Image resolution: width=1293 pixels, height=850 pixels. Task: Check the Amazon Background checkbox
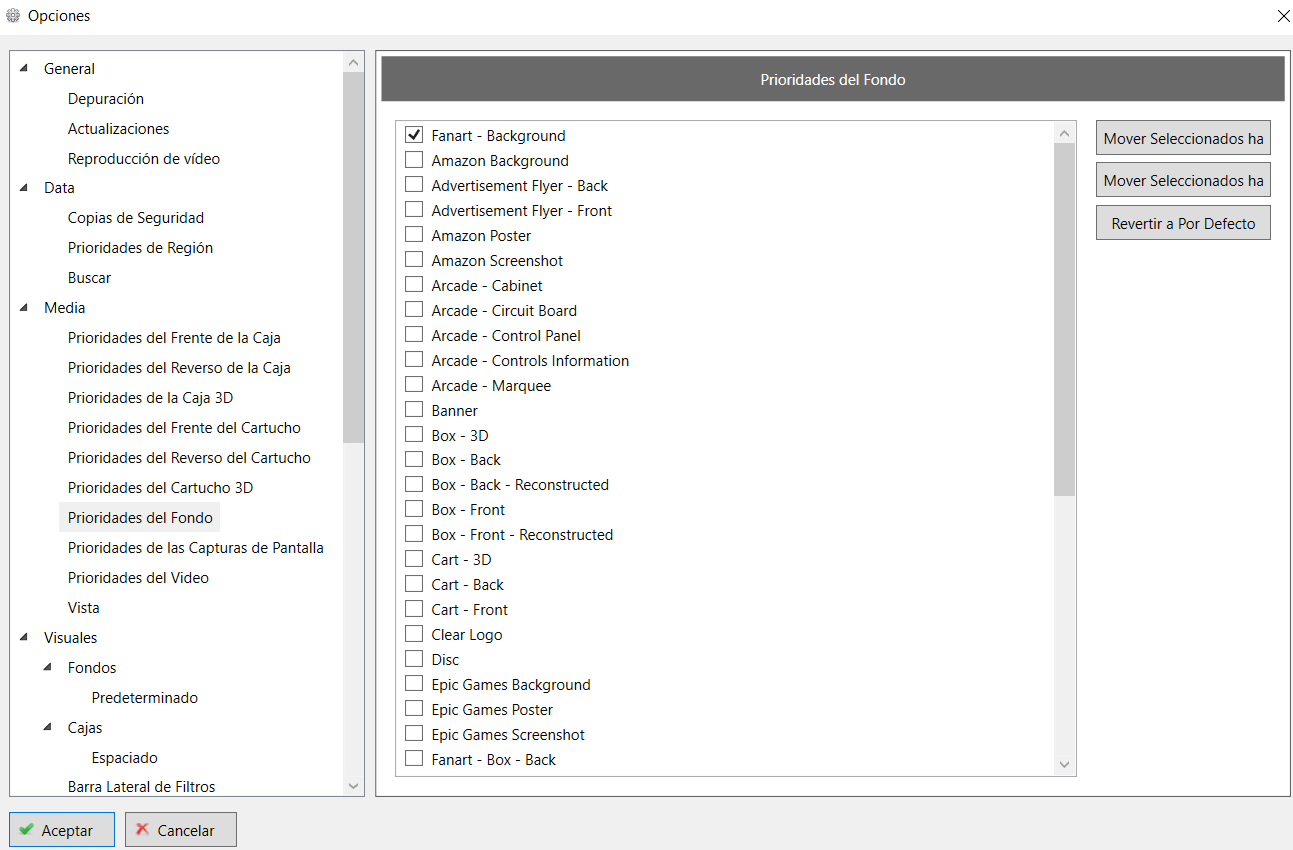point(414,160)
